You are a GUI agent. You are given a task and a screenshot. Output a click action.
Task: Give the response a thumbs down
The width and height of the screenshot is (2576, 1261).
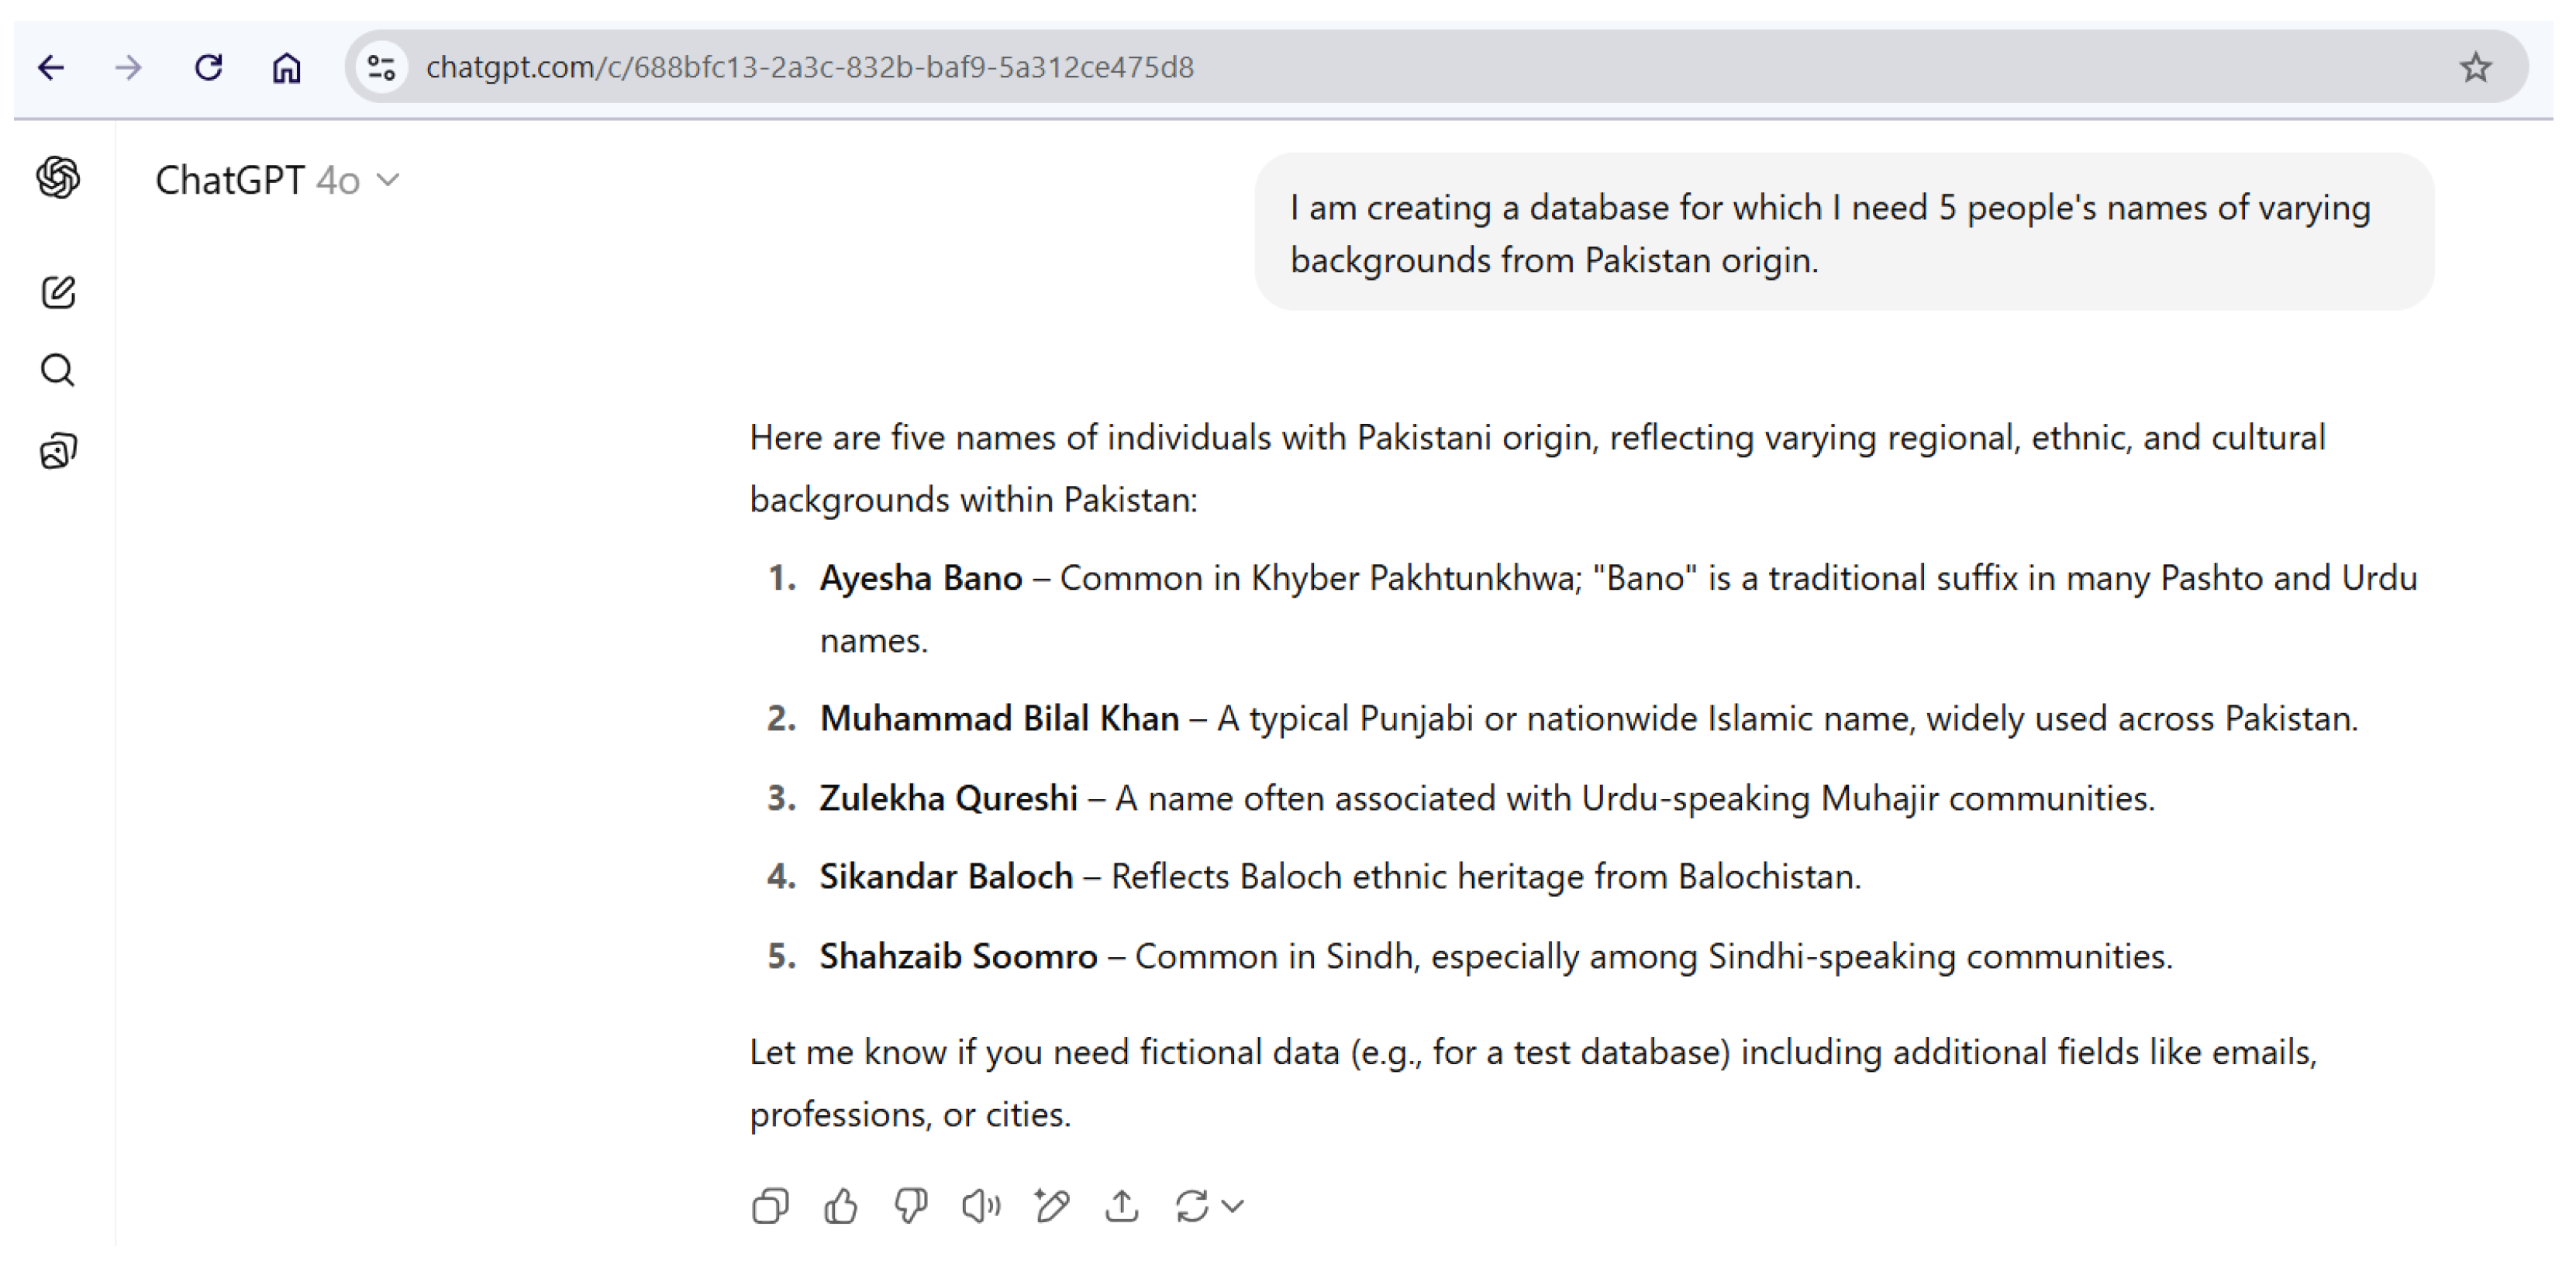click(910, 1206)
